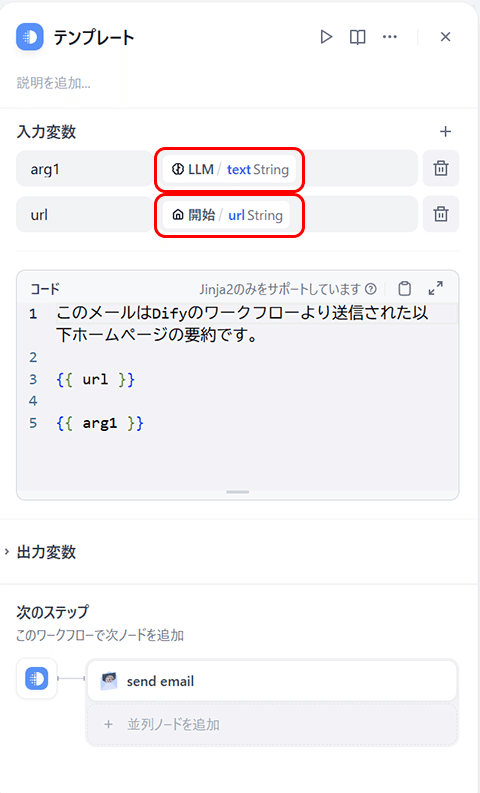
Task: Open the three-dot more options menu
Action: point(389,37)
